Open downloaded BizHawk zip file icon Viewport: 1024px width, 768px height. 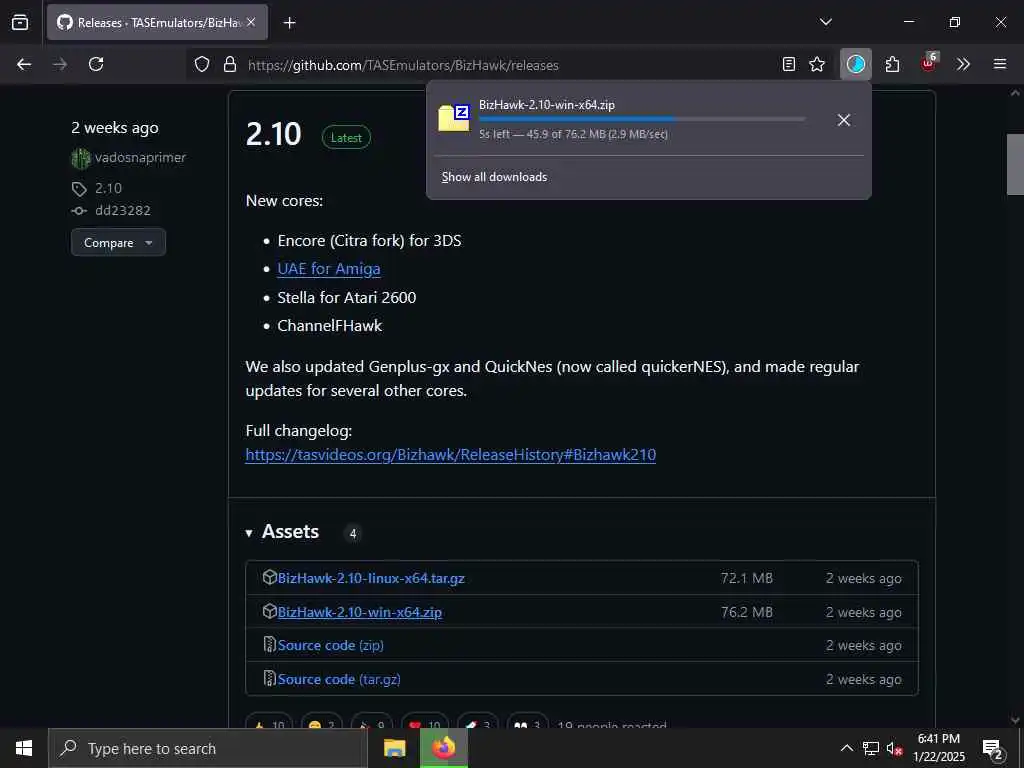coord(454,118)
